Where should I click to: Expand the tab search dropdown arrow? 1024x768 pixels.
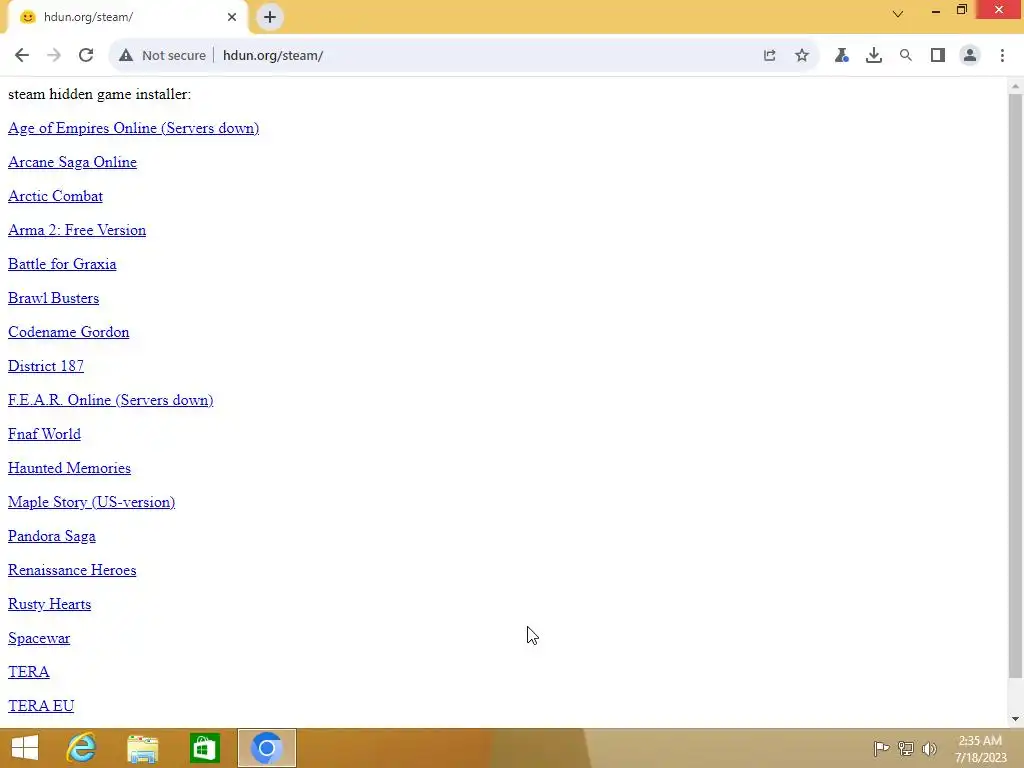[898, 13]
